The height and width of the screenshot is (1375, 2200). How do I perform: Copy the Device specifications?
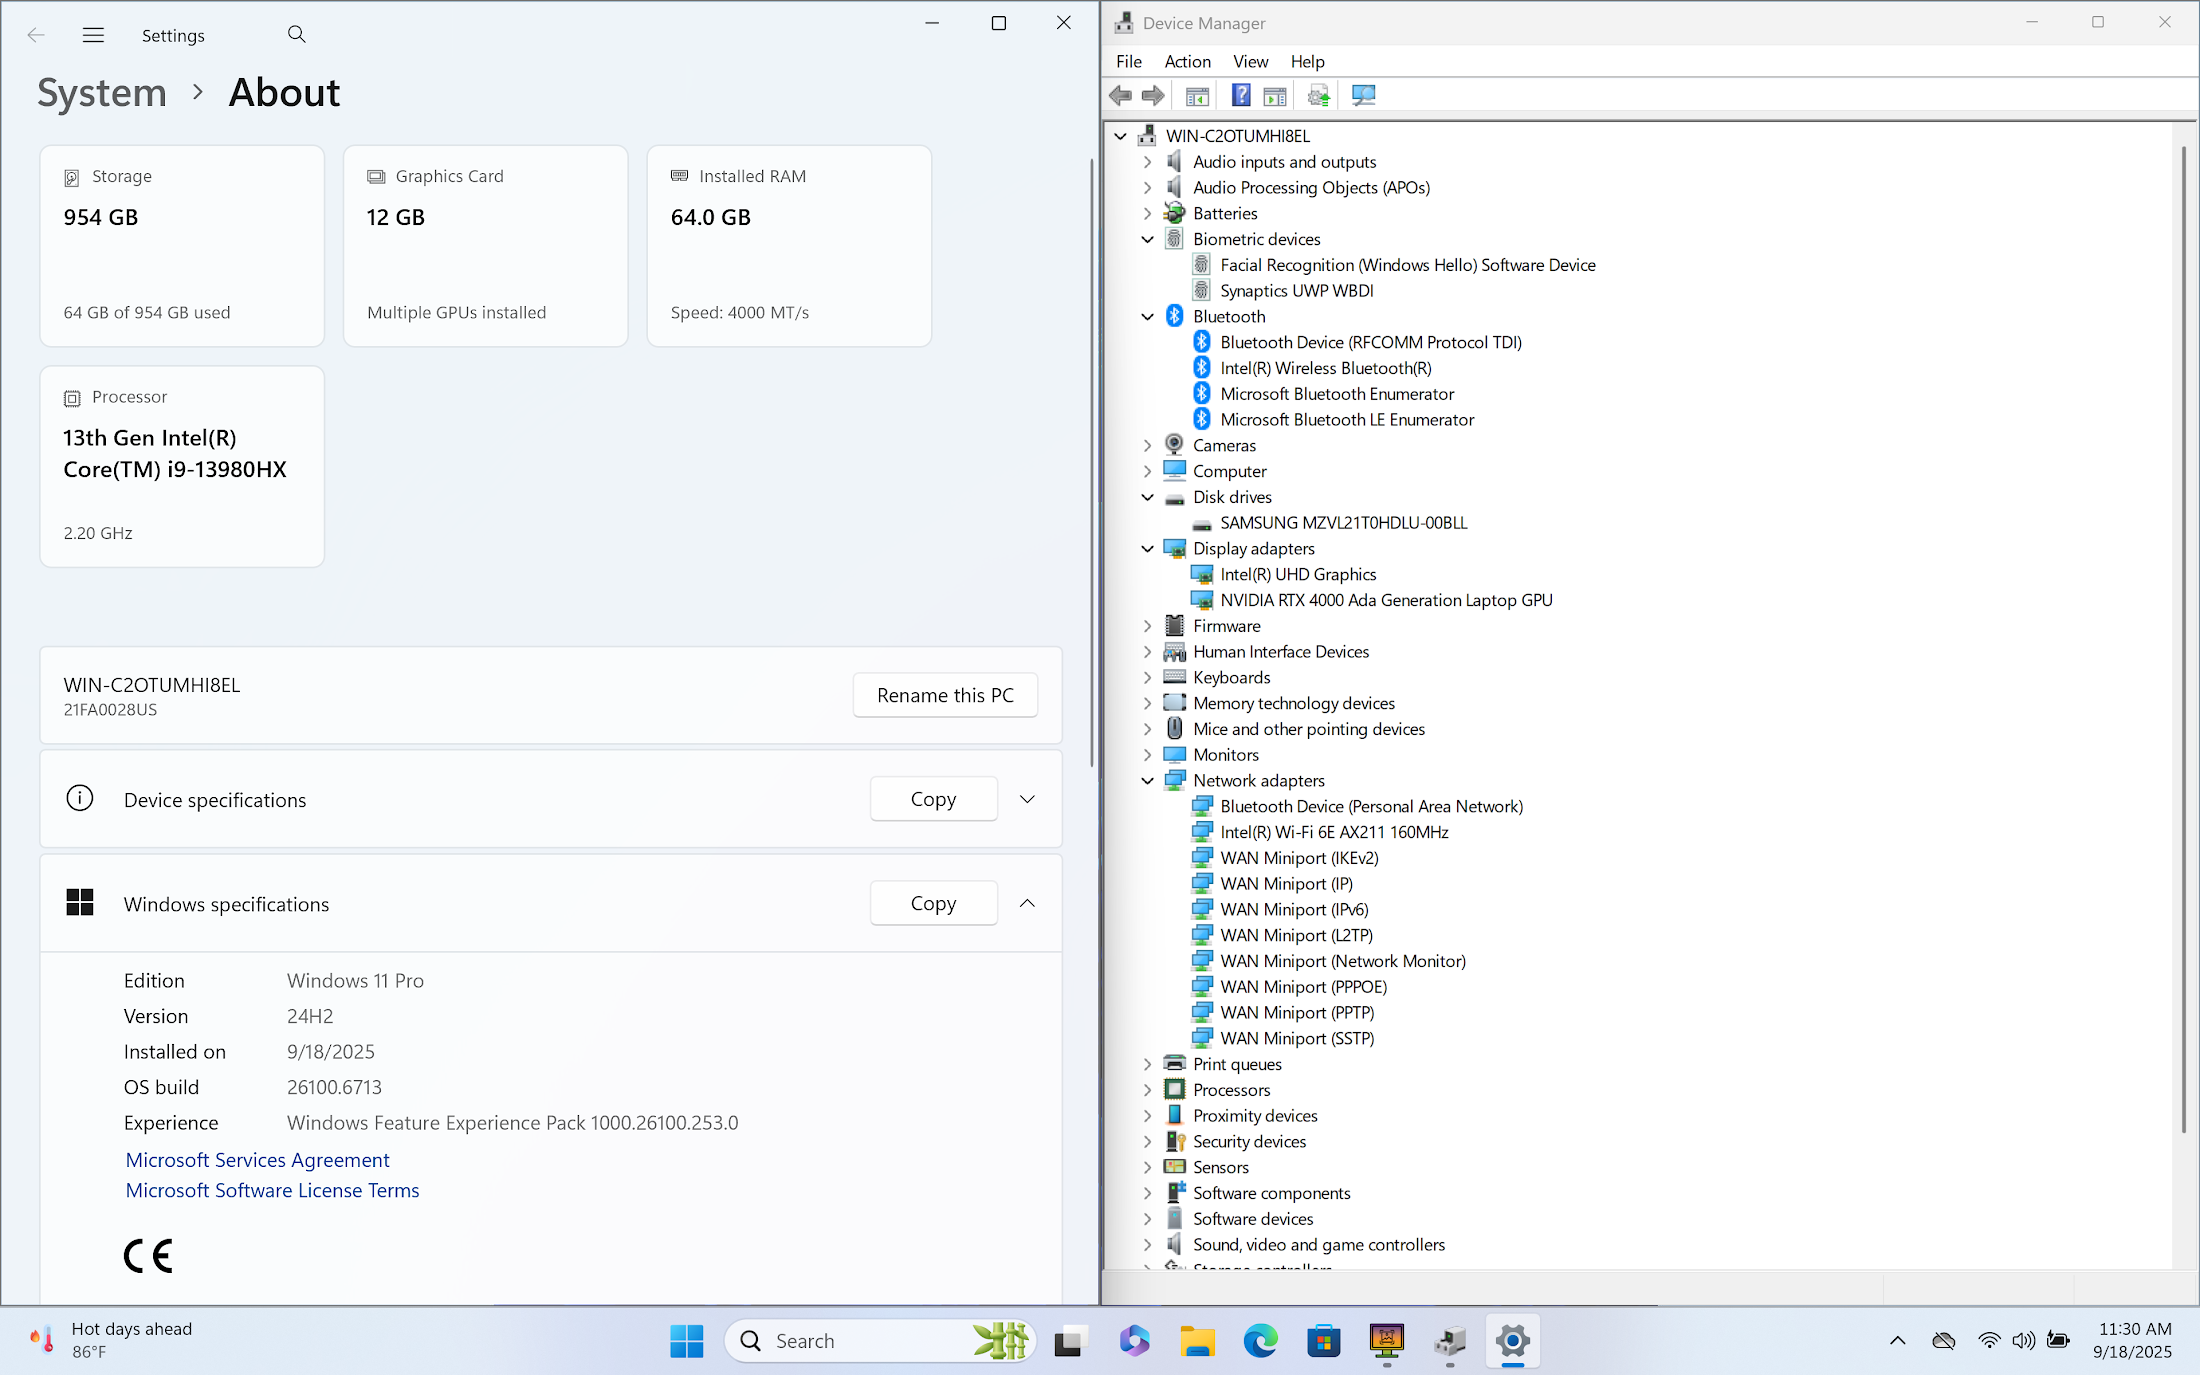(933, 799)
